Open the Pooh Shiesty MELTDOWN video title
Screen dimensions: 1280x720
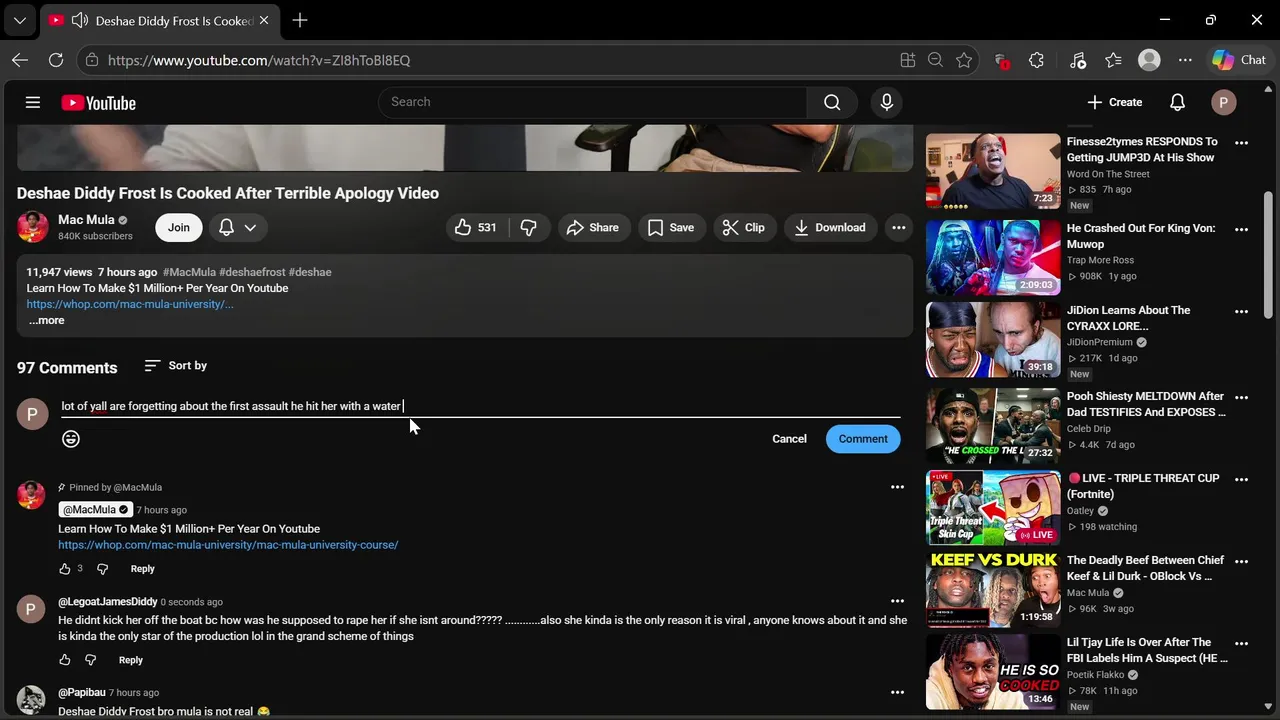click(x=1146, y=404)
